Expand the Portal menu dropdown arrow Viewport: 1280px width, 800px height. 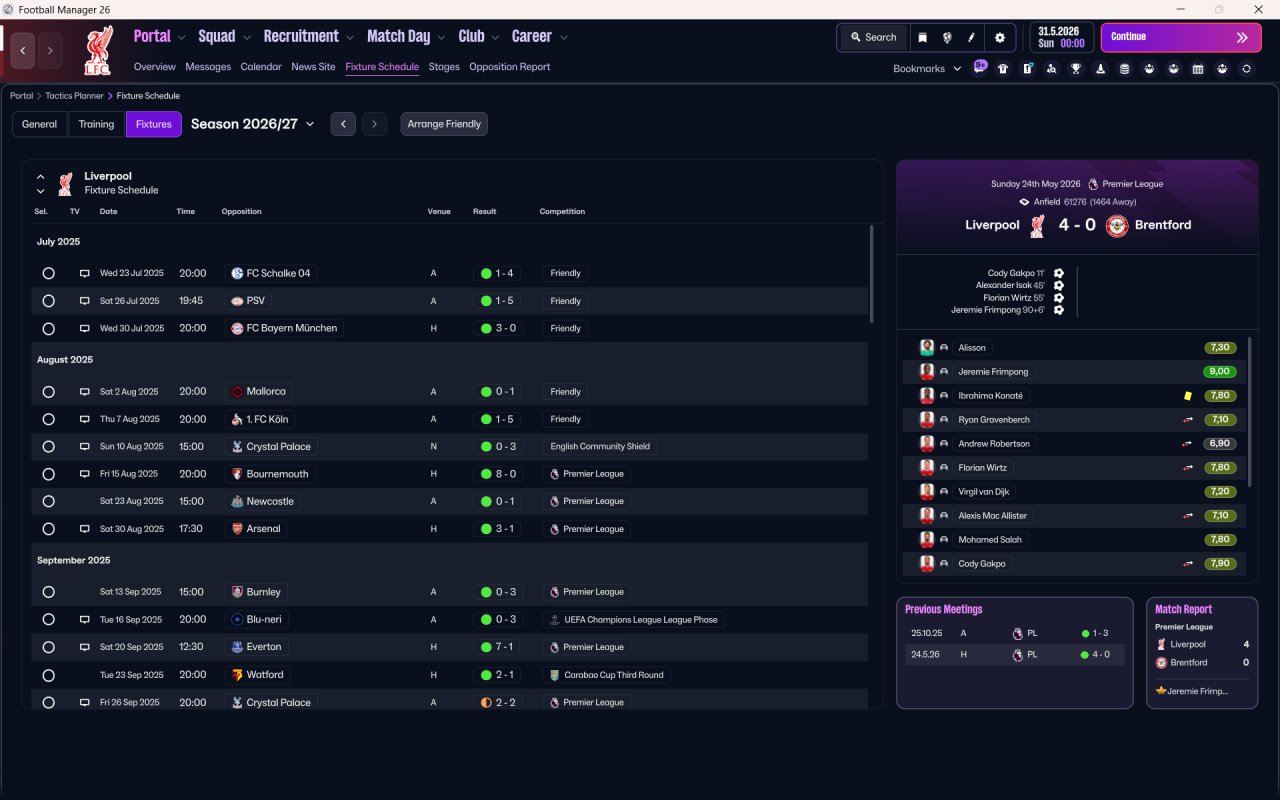(181, 38)
